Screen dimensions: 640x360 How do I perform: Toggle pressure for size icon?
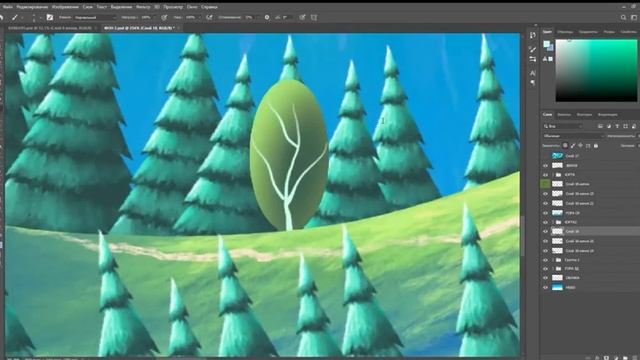(302, 18)
